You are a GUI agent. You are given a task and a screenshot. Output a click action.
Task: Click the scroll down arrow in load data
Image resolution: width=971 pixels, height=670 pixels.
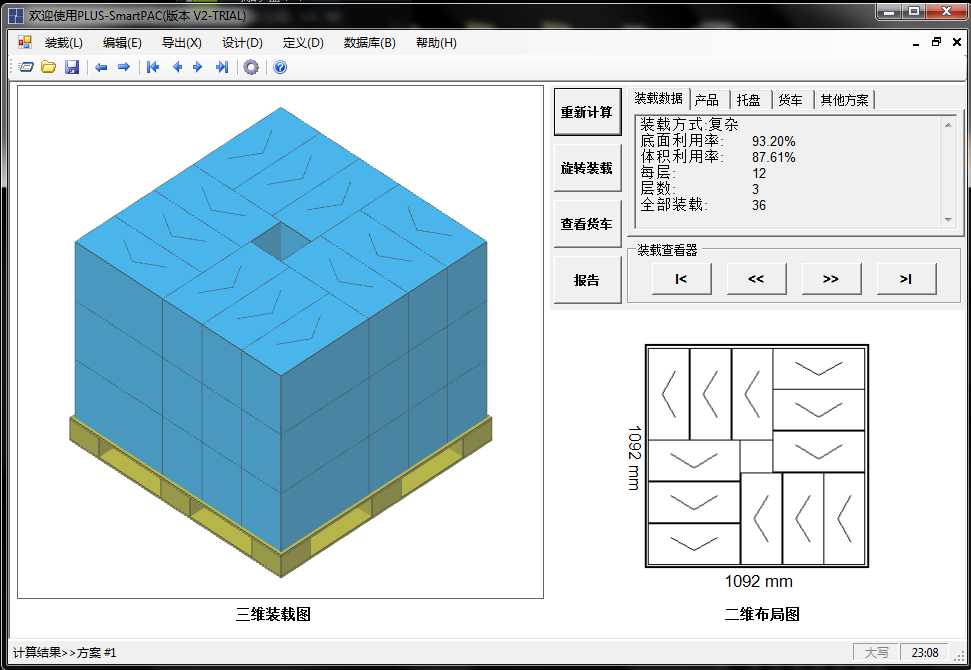pos(948,220)
